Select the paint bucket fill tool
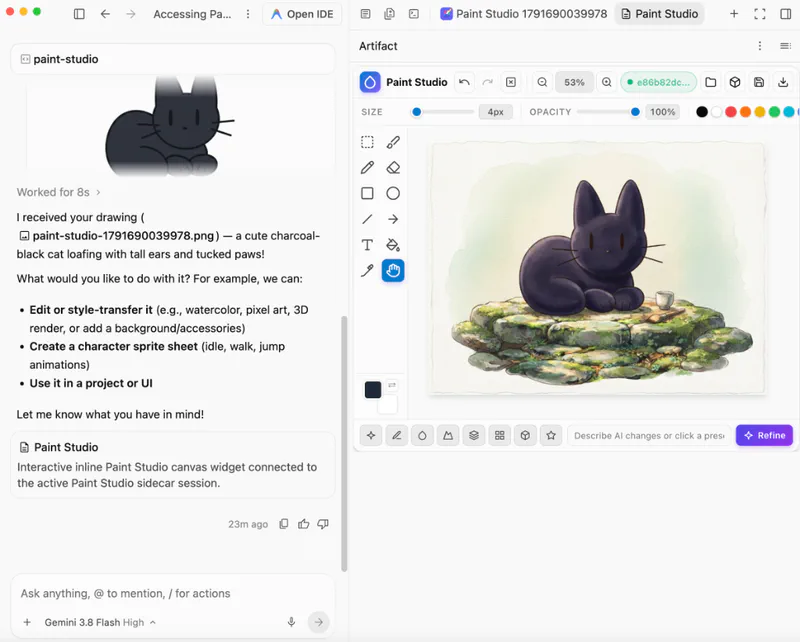The height and width of the screenshot is (642, 800). tap(393, 245)
